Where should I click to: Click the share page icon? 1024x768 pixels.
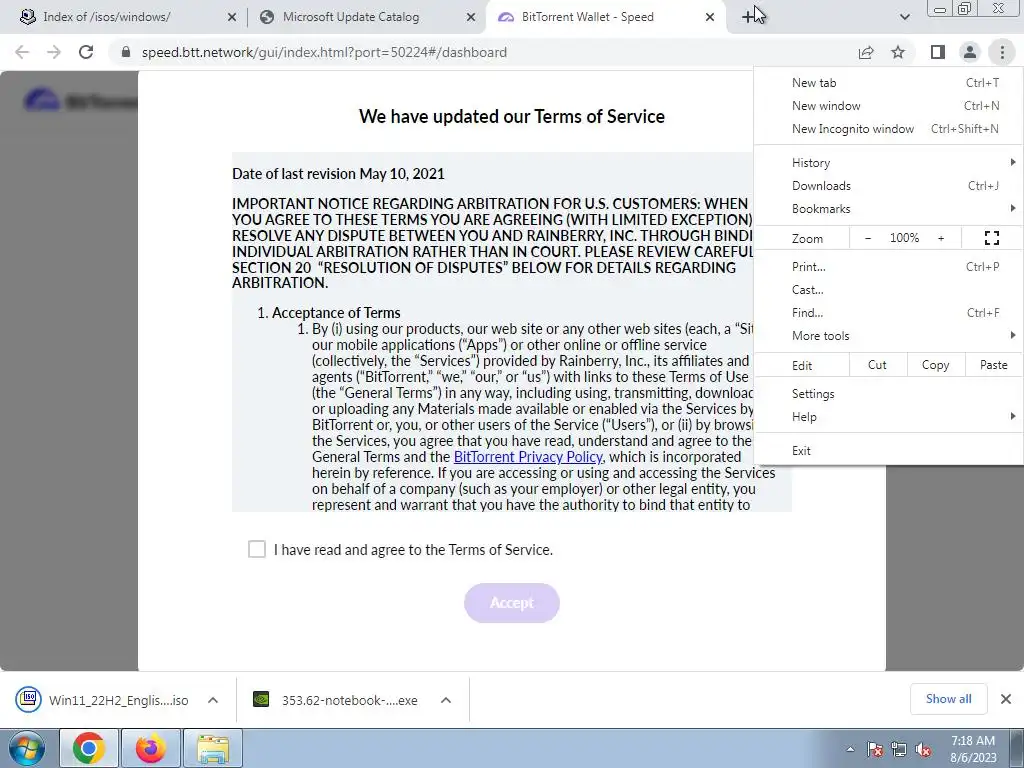pos(866,52)
